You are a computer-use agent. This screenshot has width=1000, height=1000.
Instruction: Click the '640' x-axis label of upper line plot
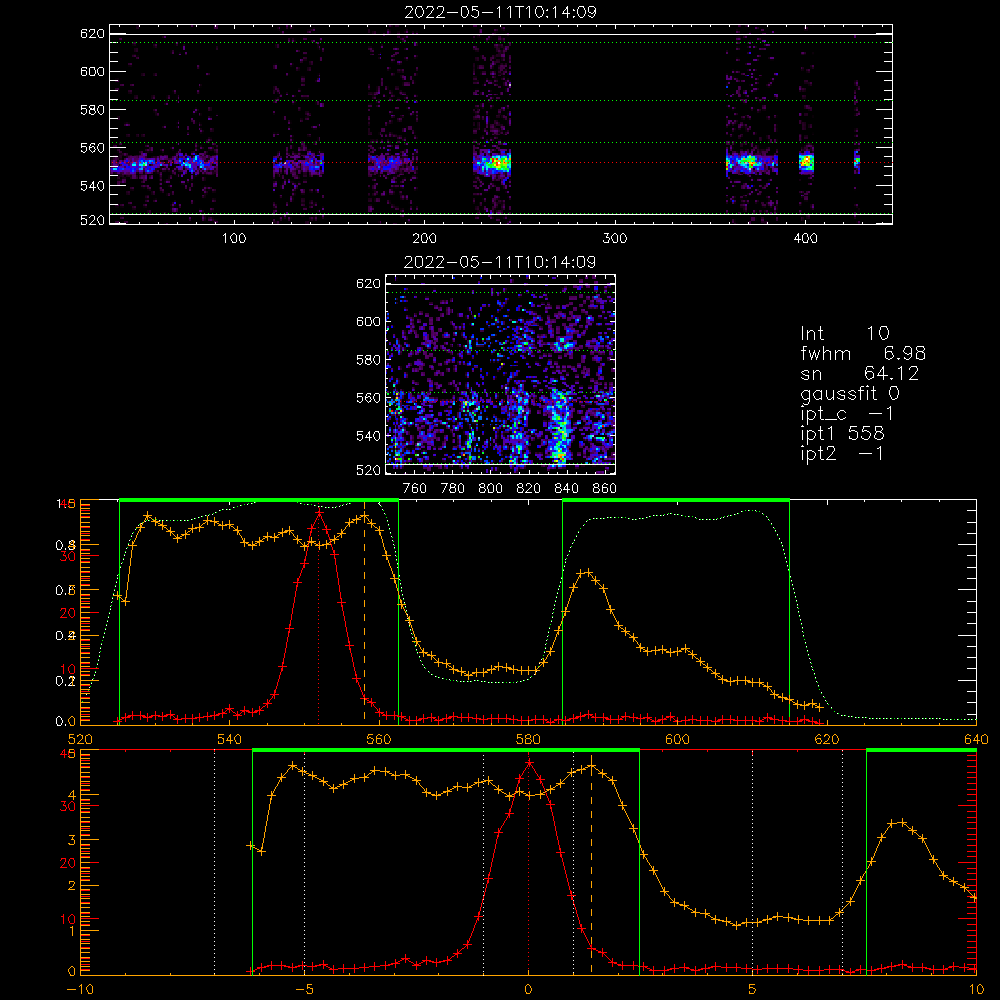click(x=976, y=739)
